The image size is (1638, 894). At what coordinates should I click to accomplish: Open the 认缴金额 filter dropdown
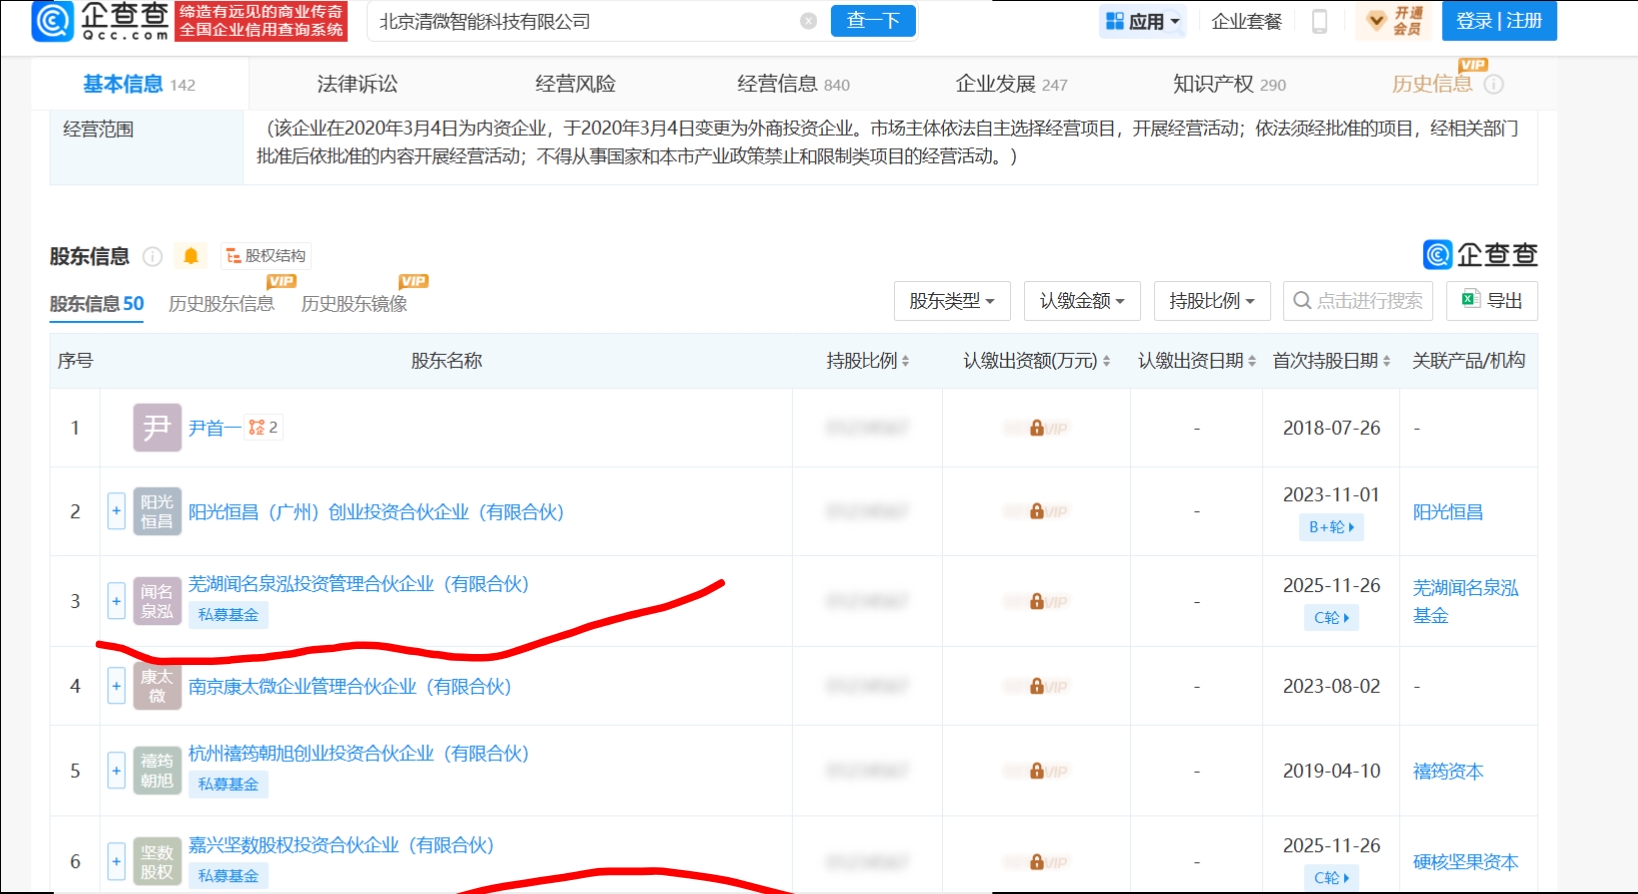(x=1082, y=301)
